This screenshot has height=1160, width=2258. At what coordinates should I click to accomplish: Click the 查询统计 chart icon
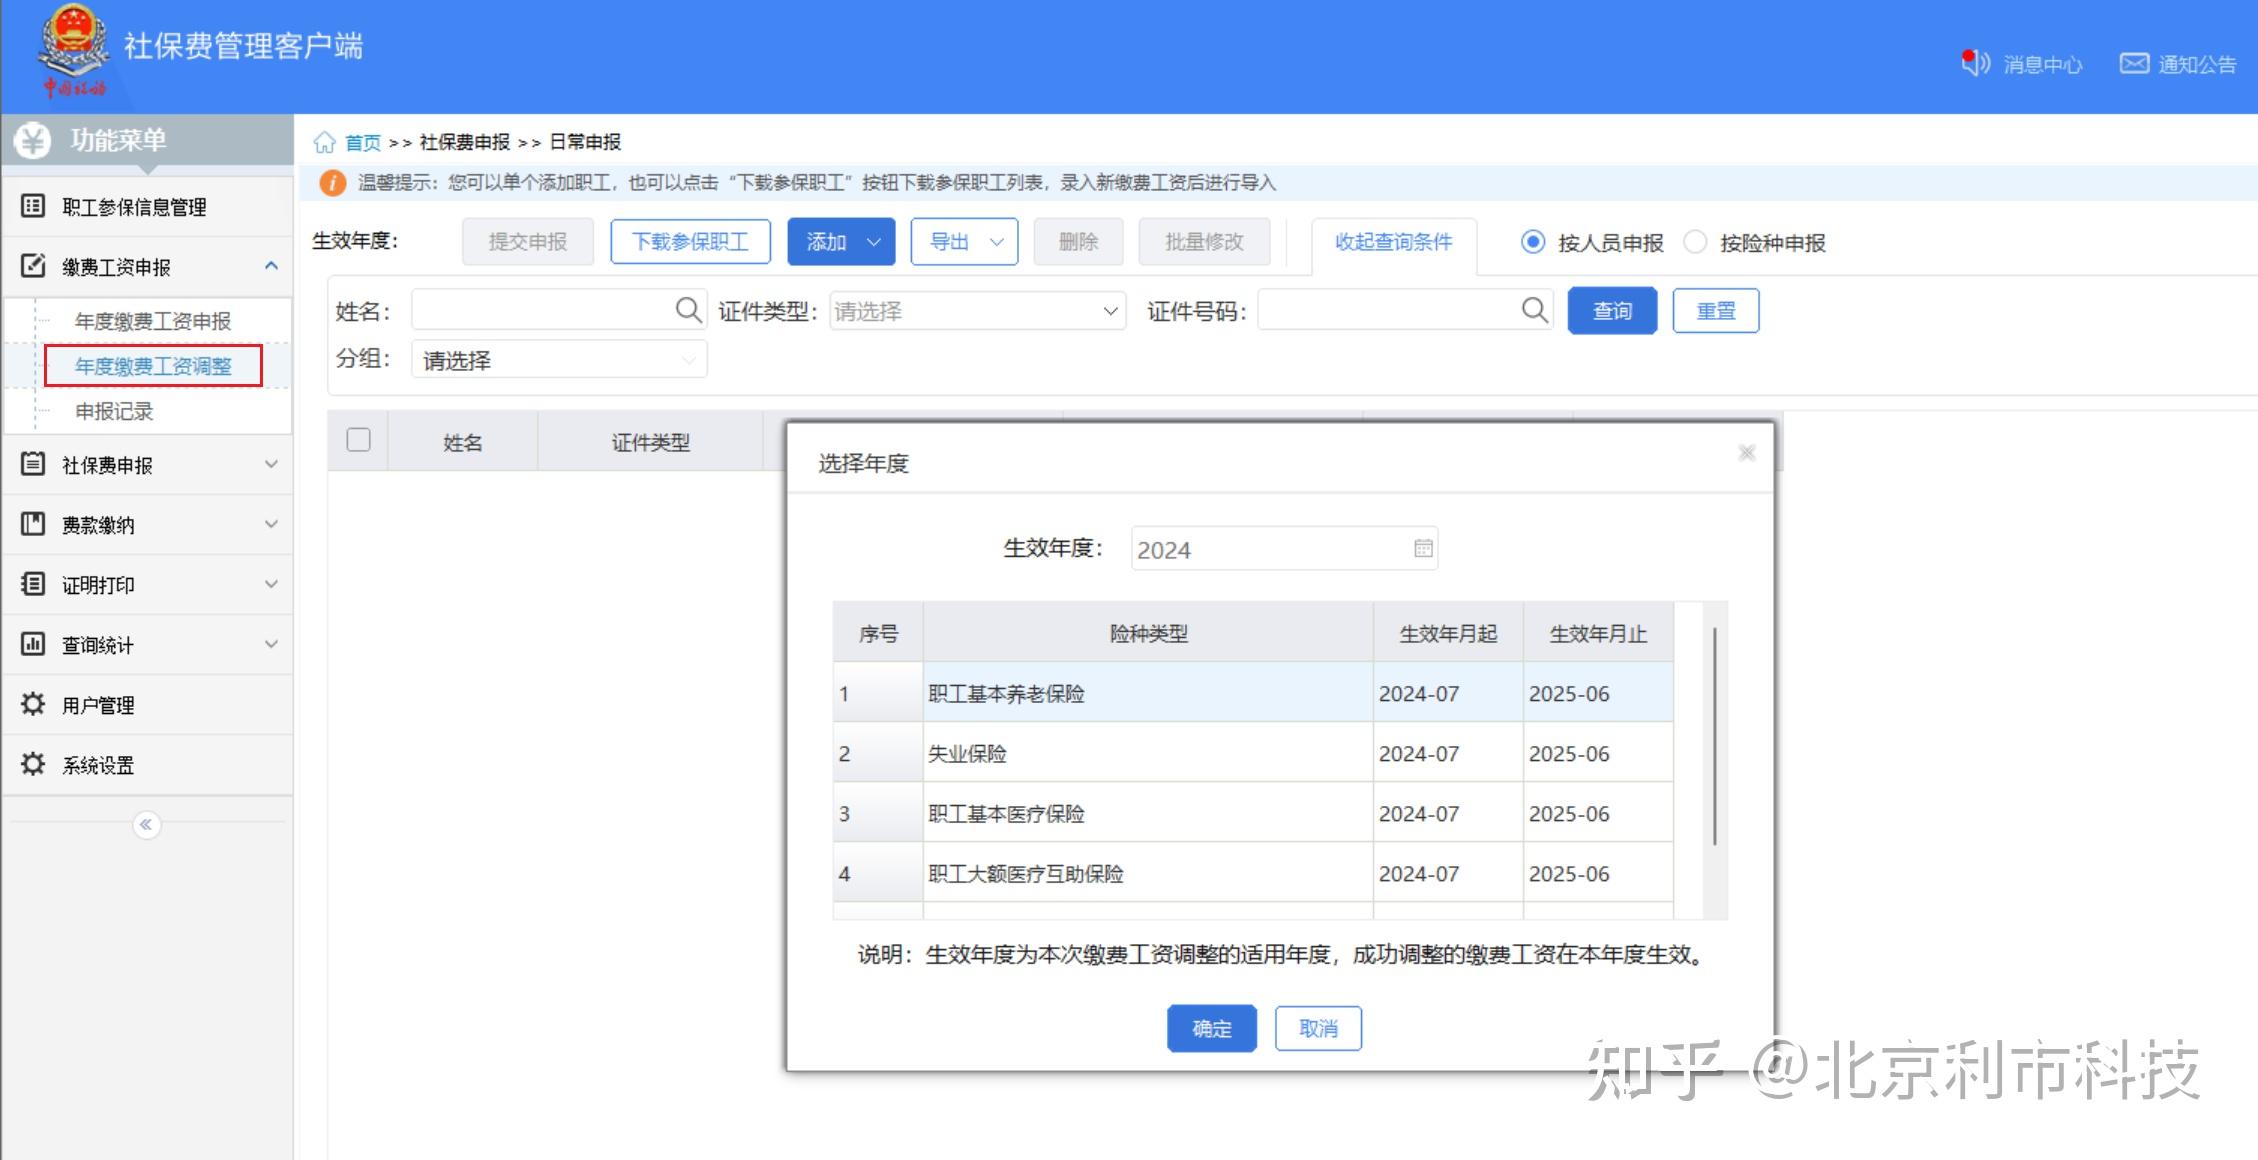coord(33,644)
